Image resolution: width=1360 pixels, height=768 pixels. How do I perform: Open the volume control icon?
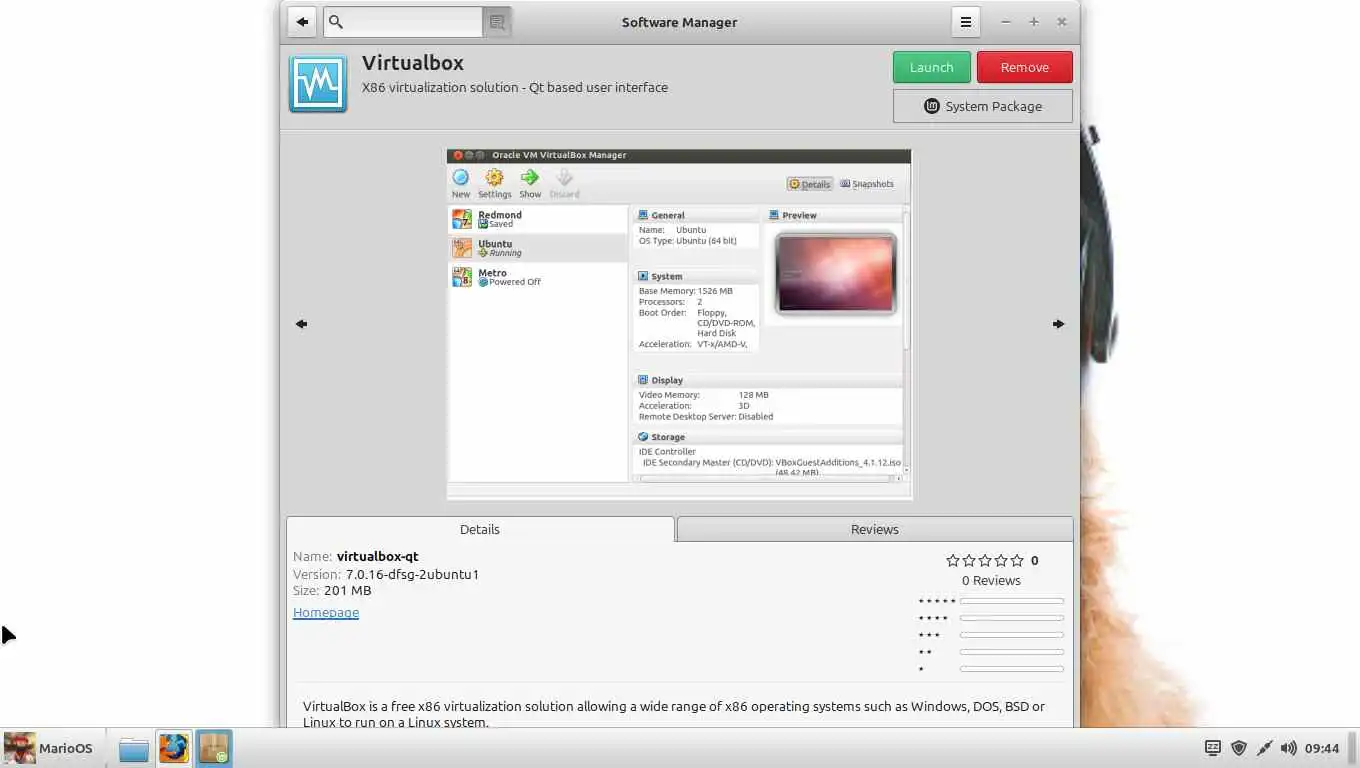click(x=1289, y=748)
